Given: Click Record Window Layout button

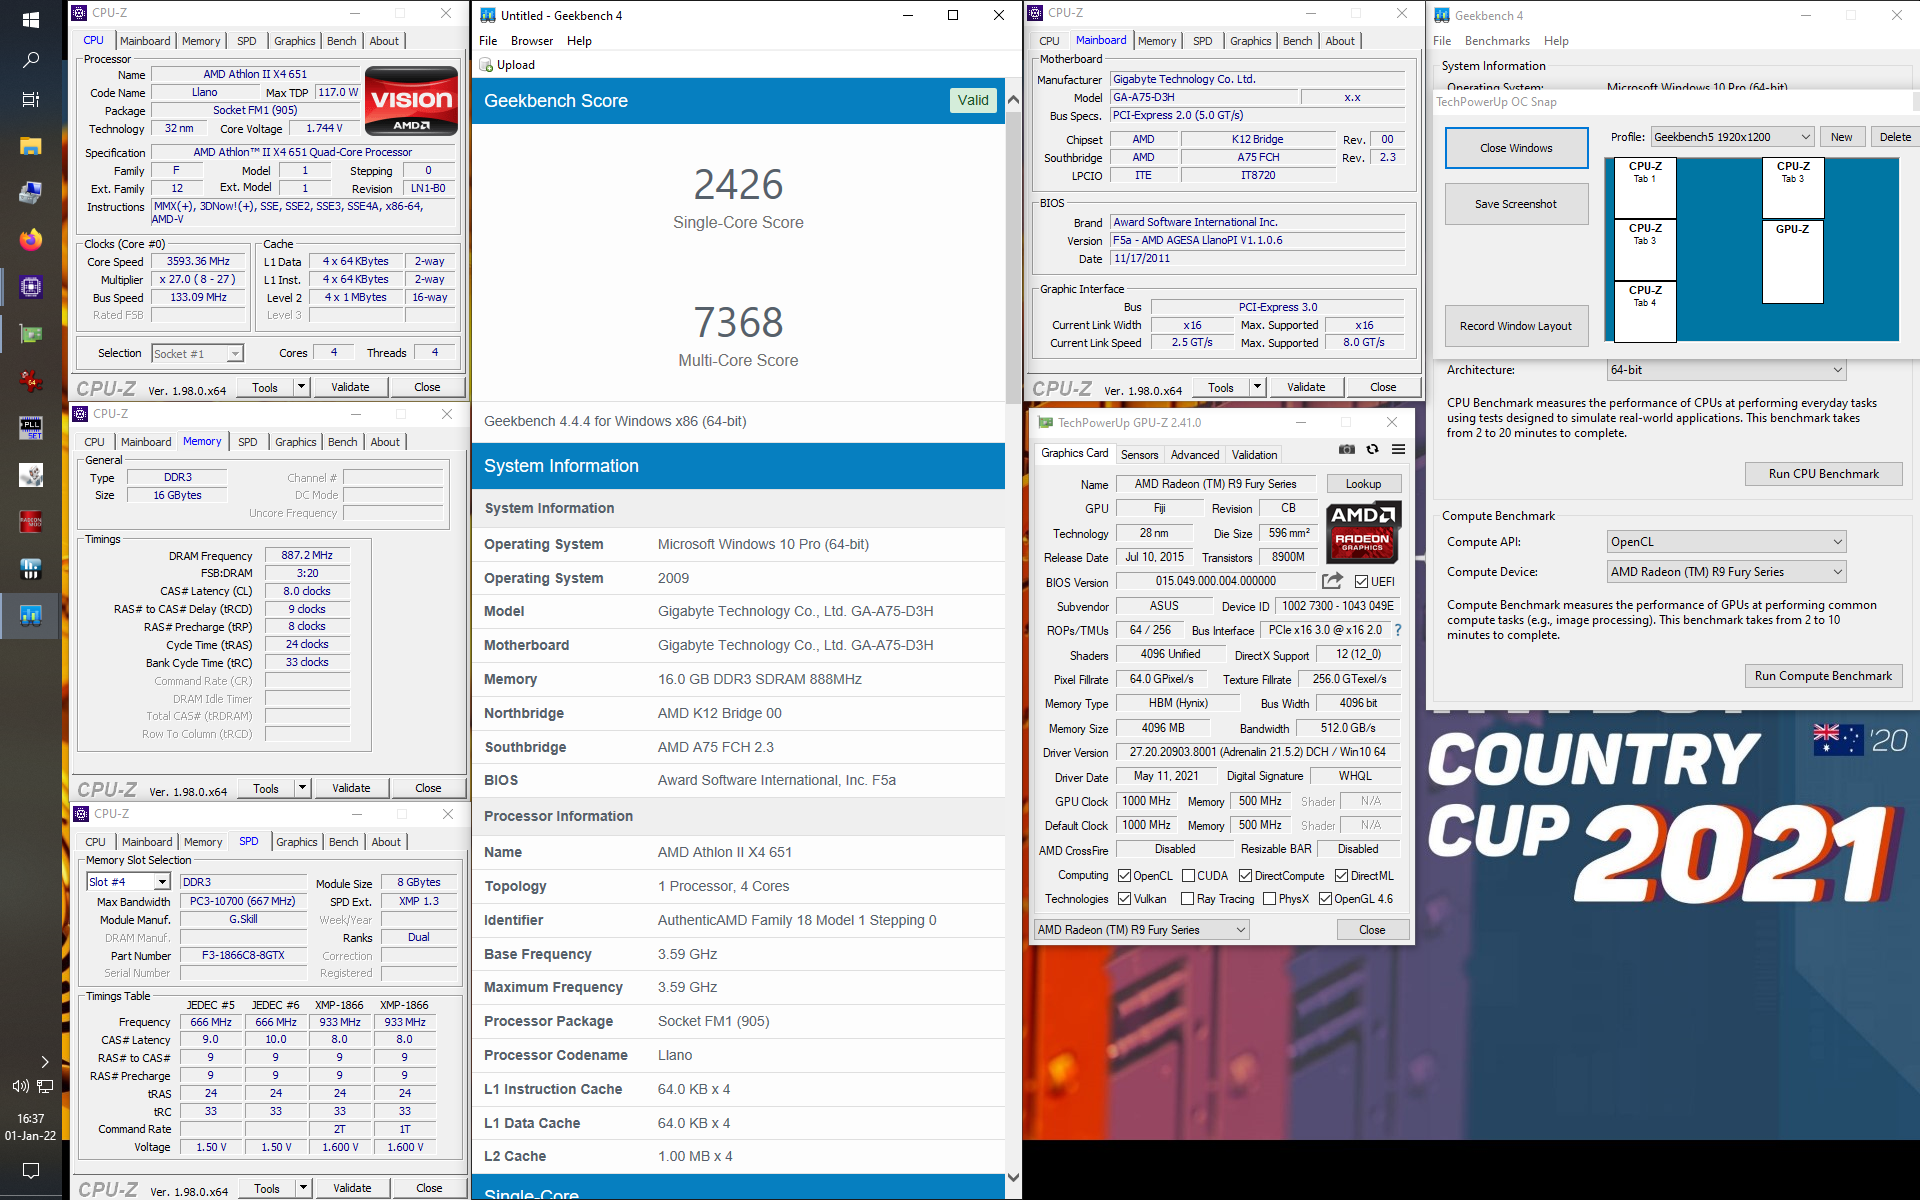Looking at the screenshot, I should coord(1516,326).
